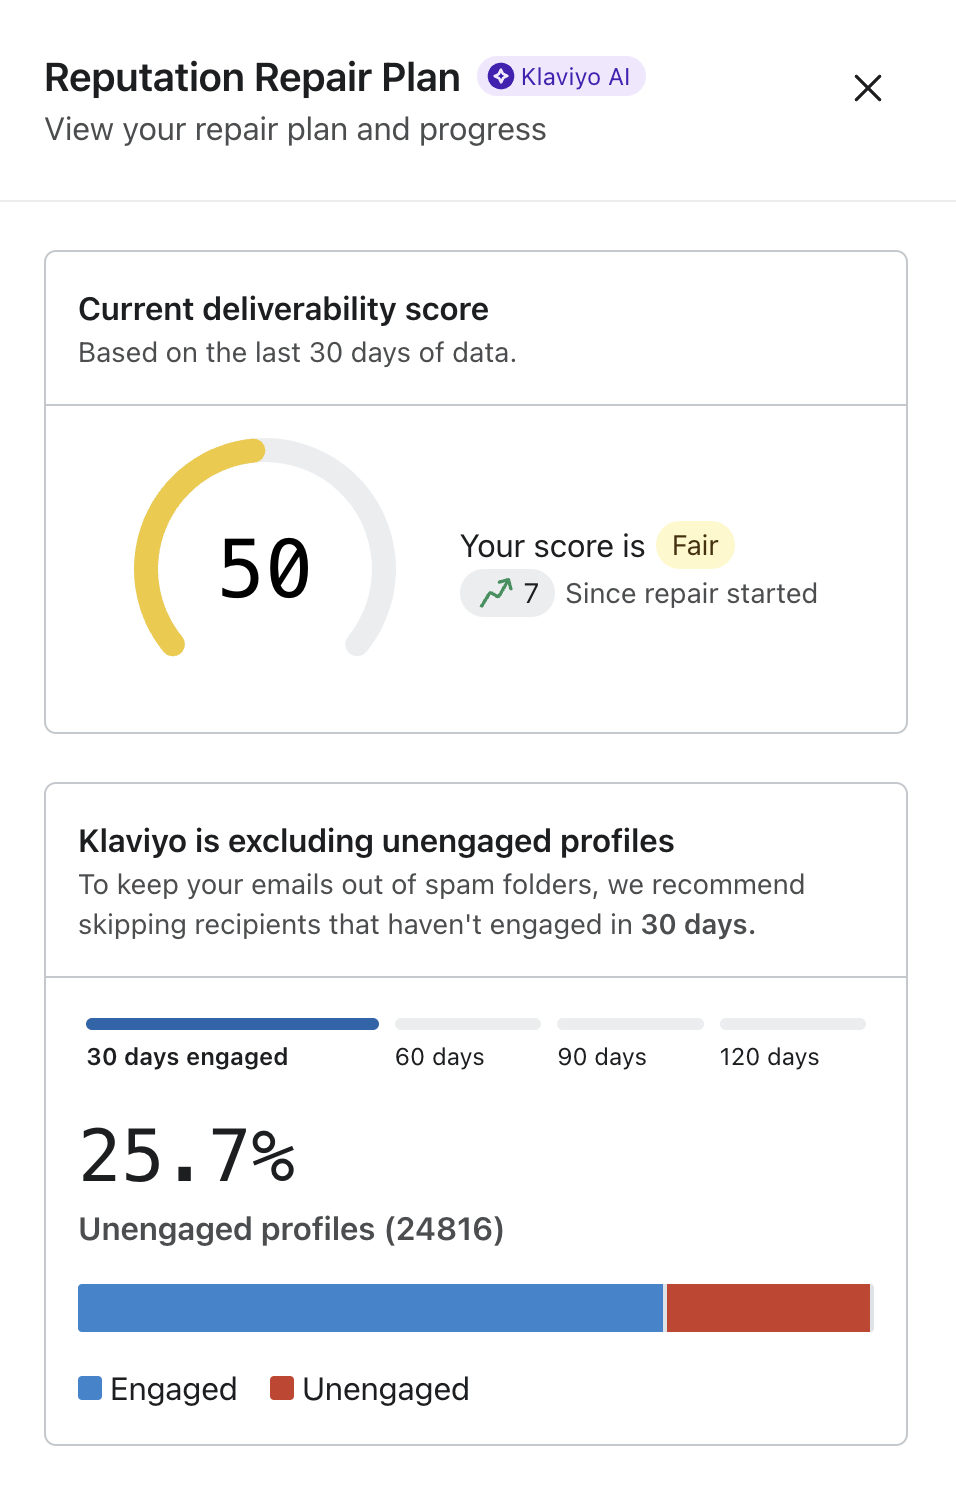Click the Unengaged legend label

[386, 1389]
